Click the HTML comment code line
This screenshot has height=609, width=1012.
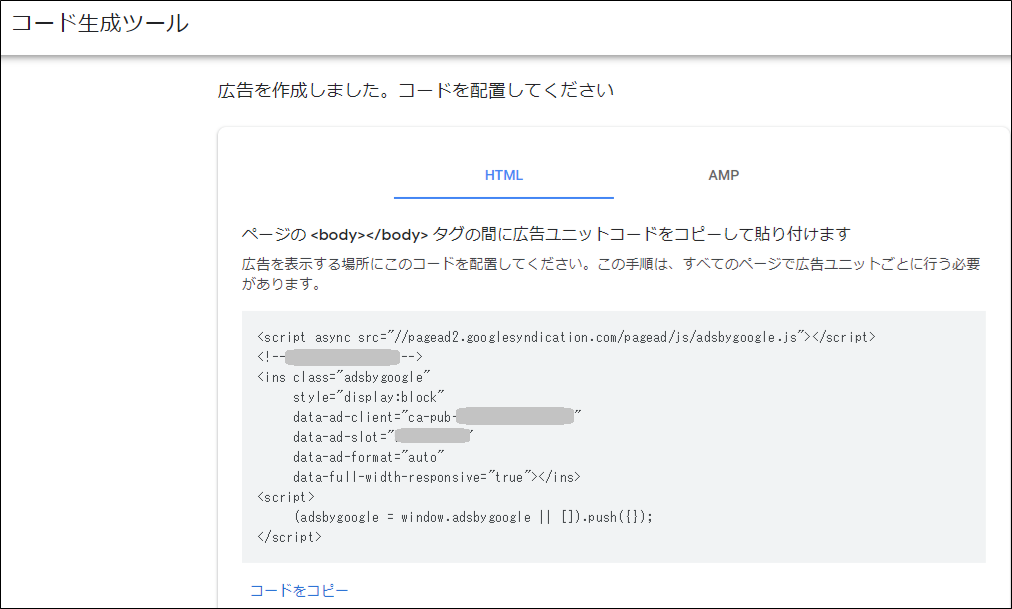[x=339, y=357]
